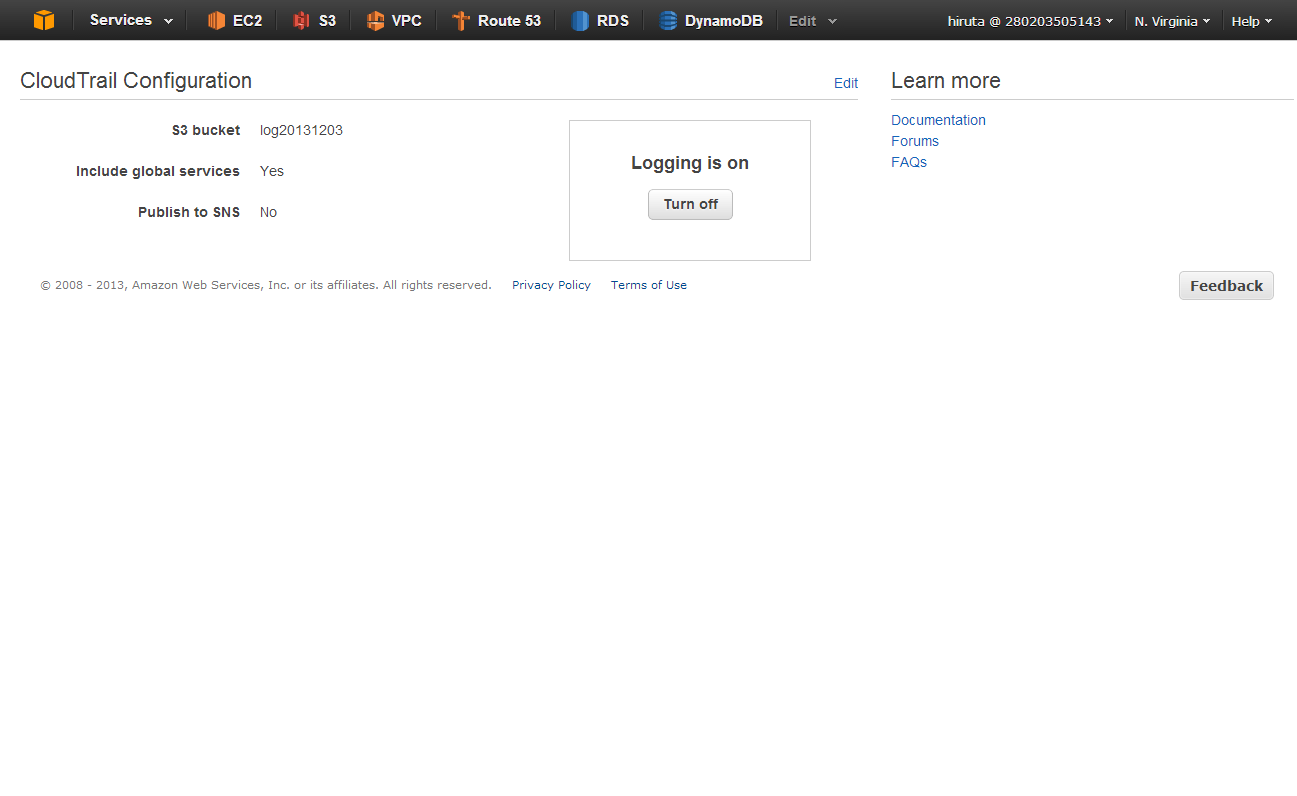The height and width of the screenshot is (796, 1297).
Task: Click the Edit link for CloudTrail Configuration
Action: 846,83
